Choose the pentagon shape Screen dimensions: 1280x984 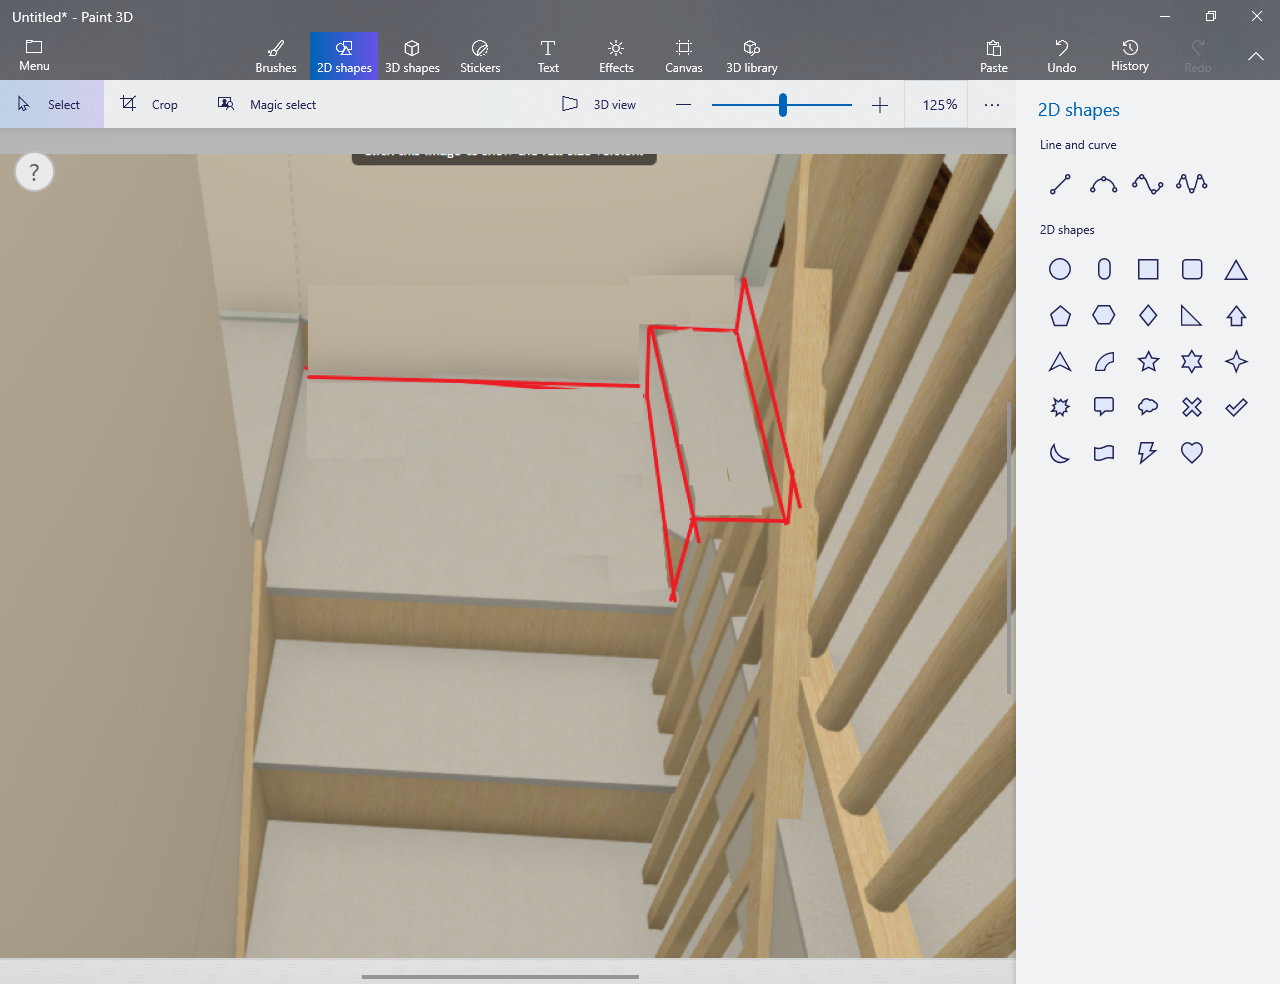click(1060, 316)
